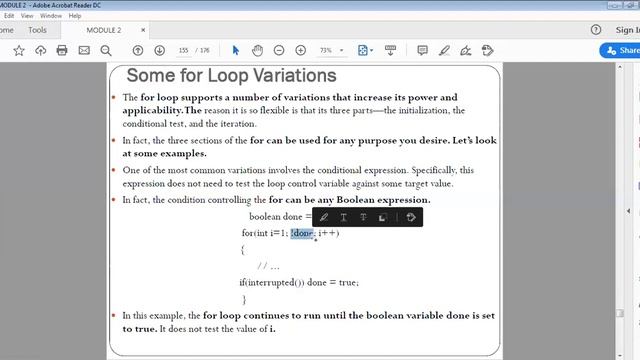Click the vertical scrollbar up arrow
This screenshot has height=360, width=640.
point(620,67)
